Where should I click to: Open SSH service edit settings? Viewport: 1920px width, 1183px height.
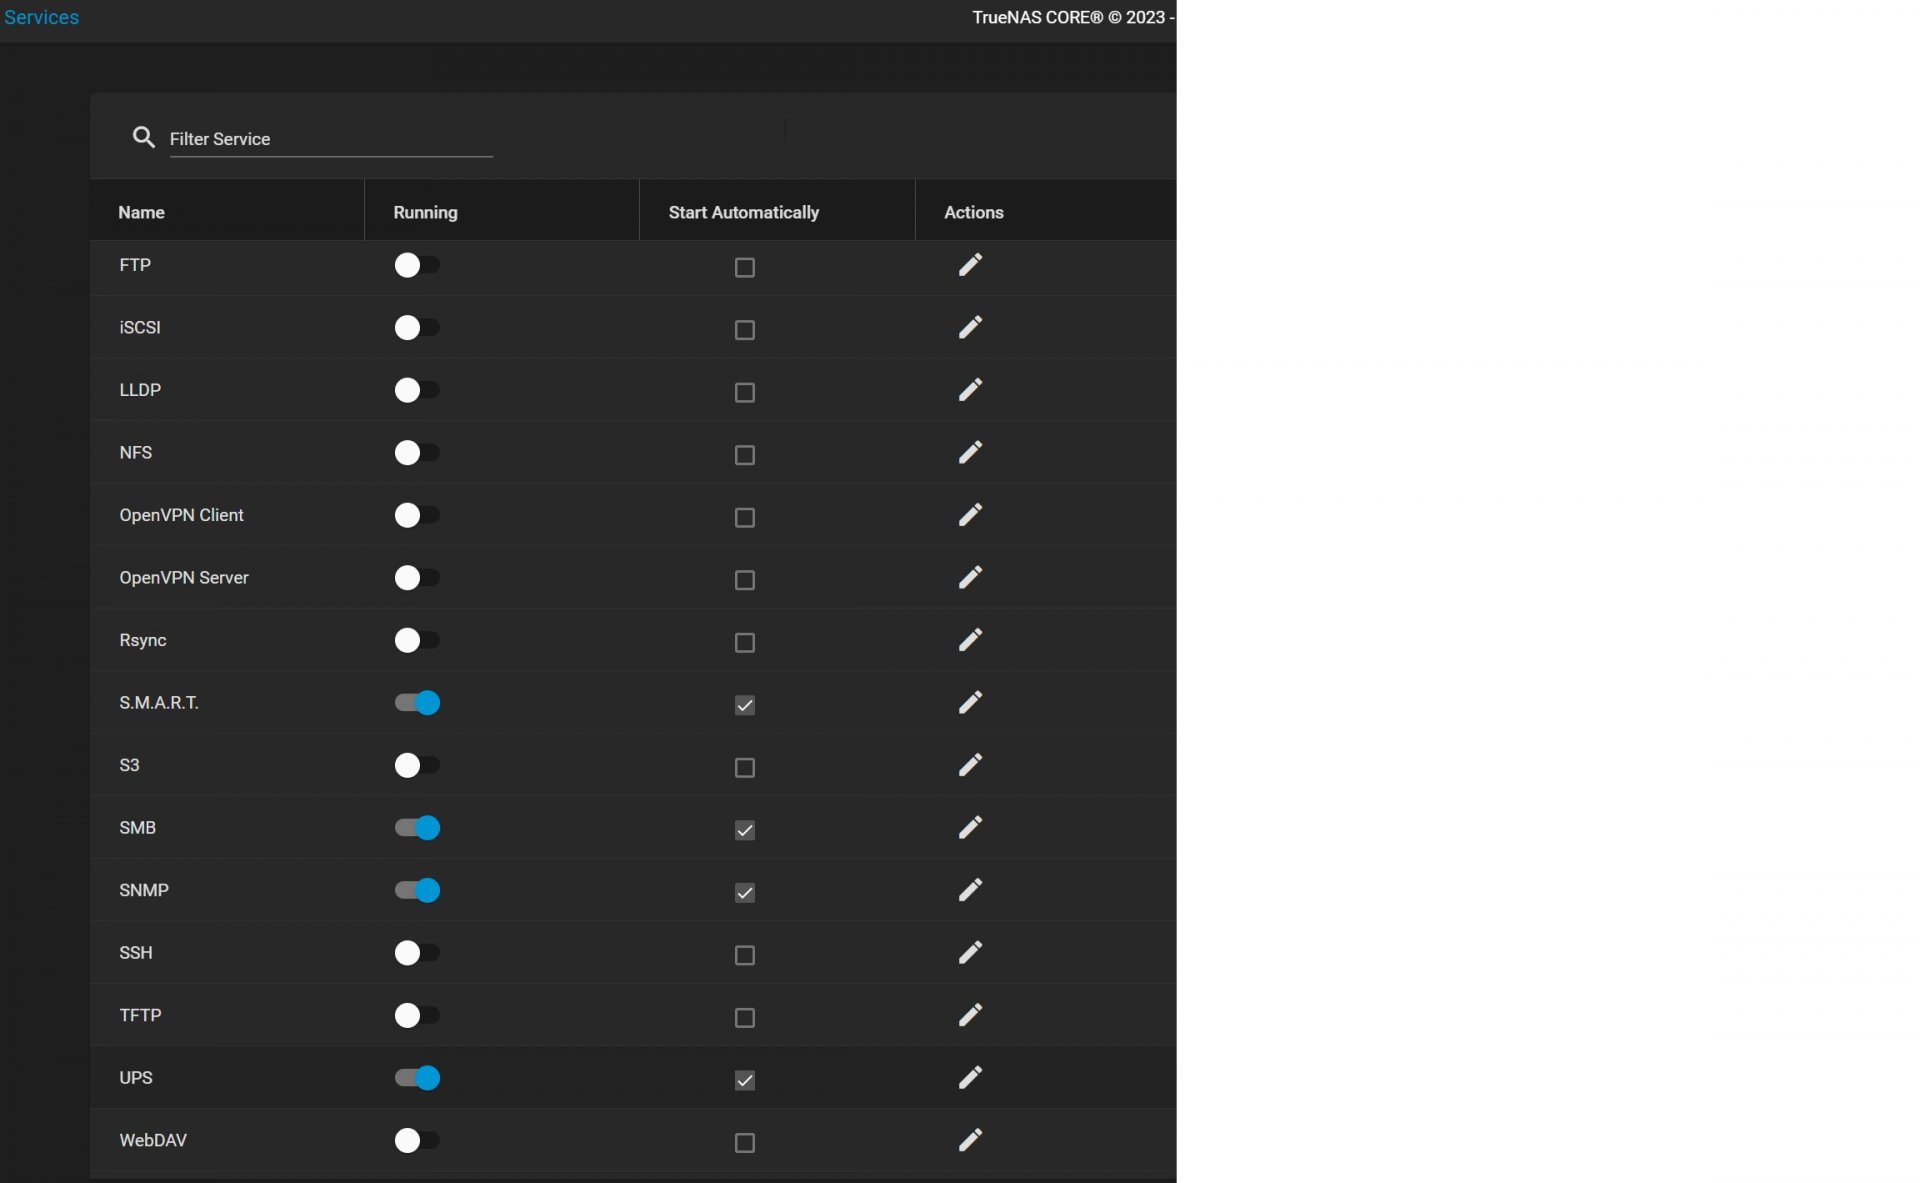coord(969,953)
